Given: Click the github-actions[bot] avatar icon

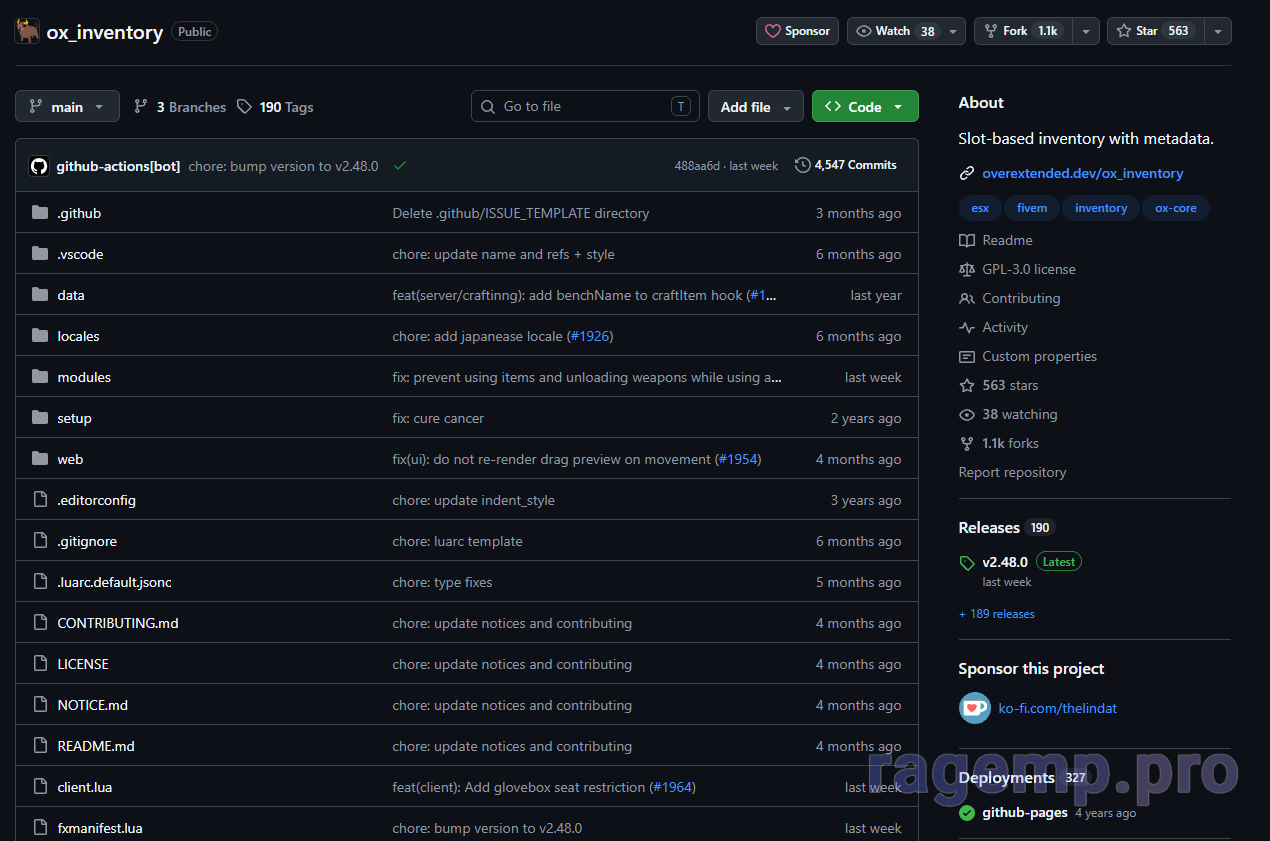Looking at the screenshot, I should pyautogui.click(x=39, y=166).
